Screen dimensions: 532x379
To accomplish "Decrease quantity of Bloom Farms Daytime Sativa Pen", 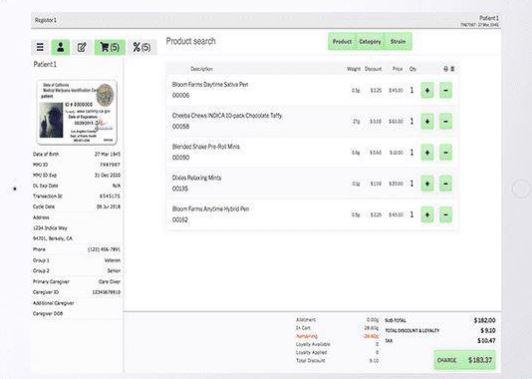I will pos(445,90).
